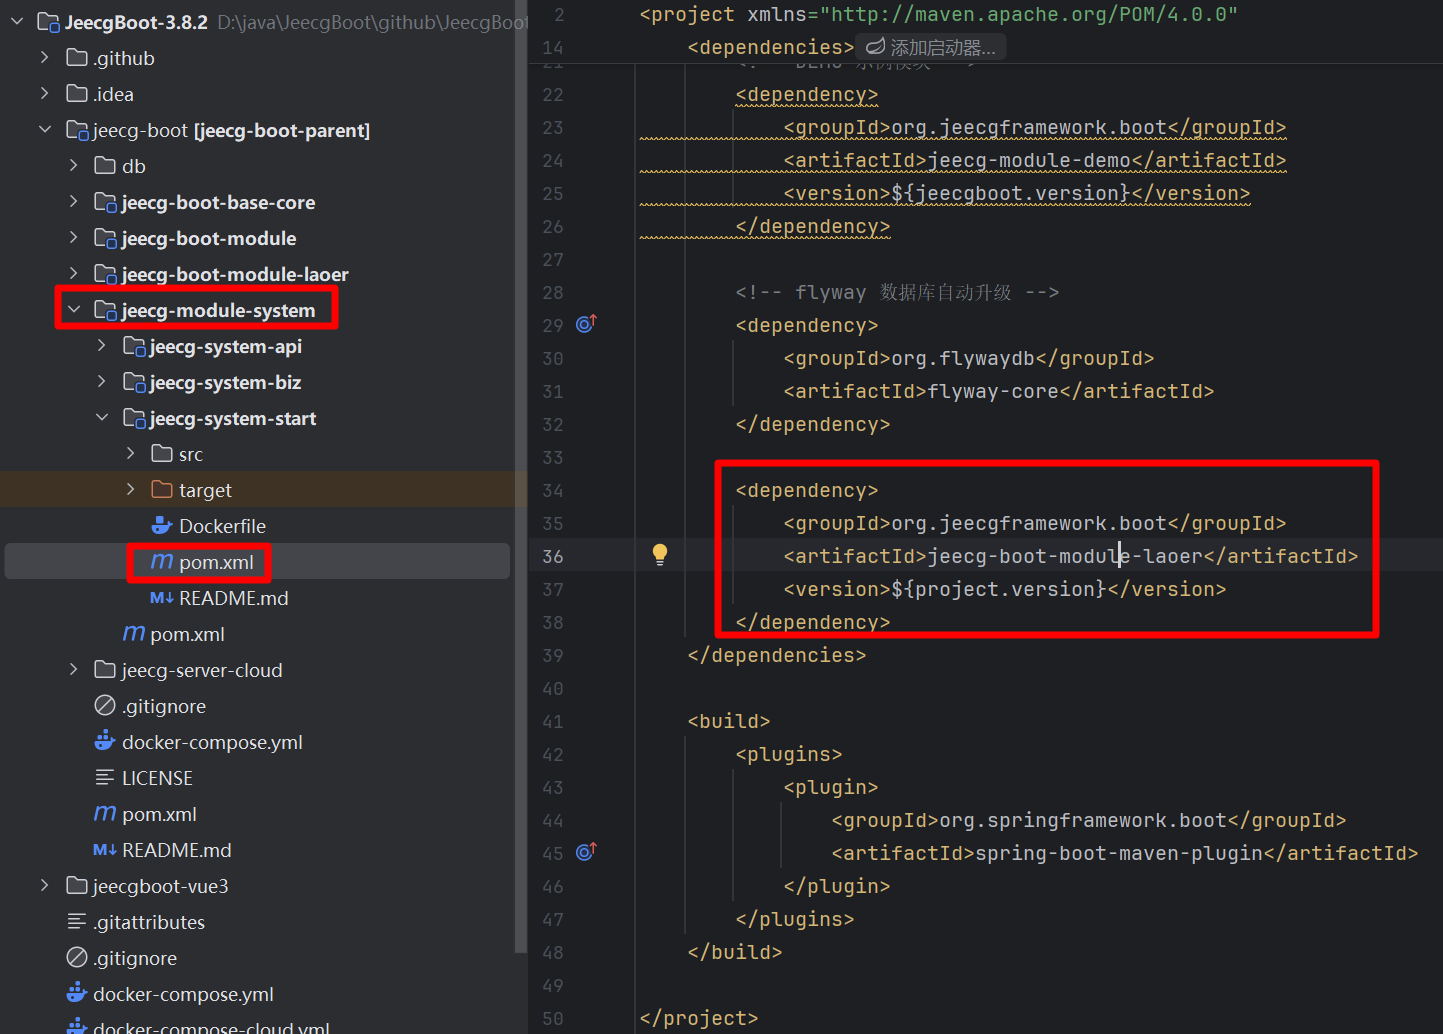Click the LICENSE text file icon
Viewport: 1443px width, 1034px height.
coord(105,777)
